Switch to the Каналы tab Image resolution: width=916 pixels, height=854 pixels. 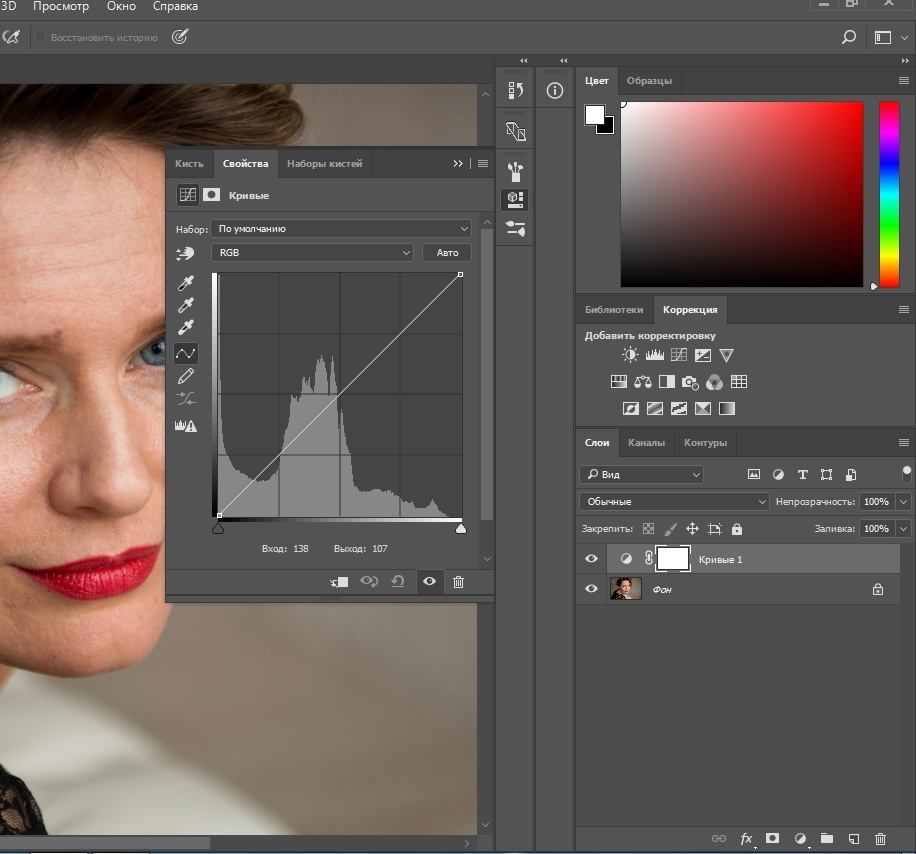[x=646, y=442]
